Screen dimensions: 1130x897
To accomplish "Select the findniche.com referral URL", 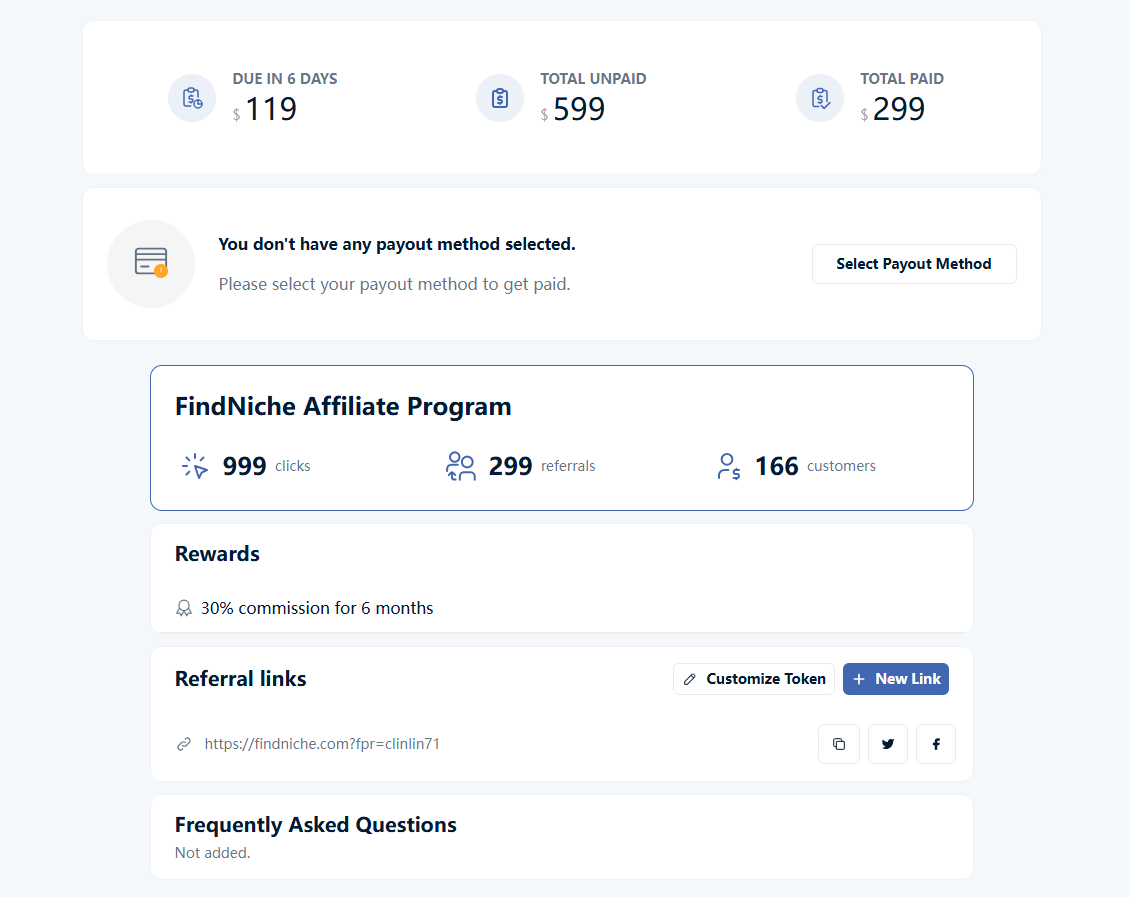I will [321, 744].
